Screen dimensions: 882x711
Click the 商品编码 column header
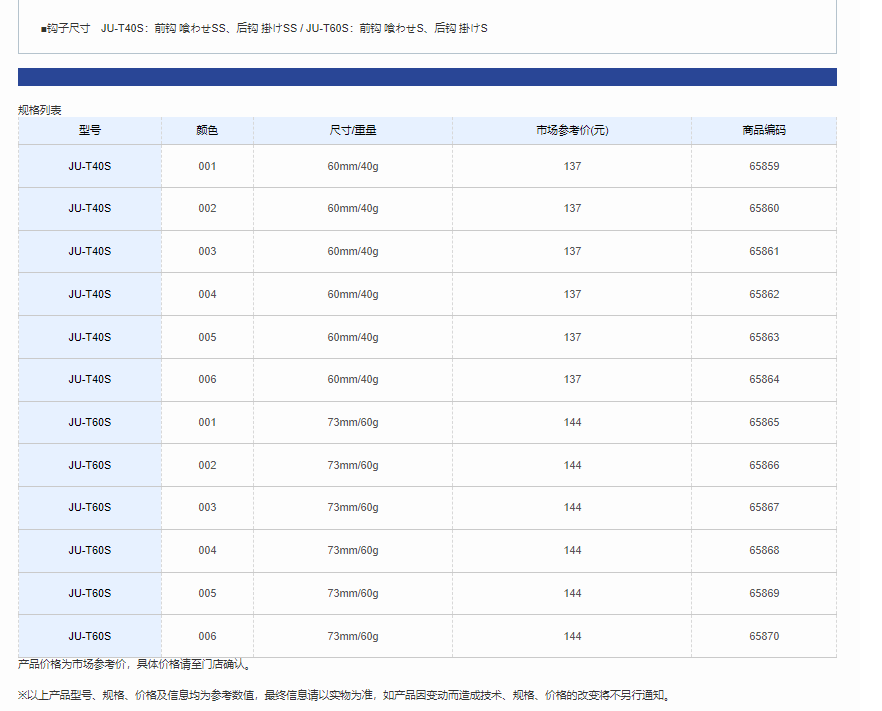(x=764, y=130)
